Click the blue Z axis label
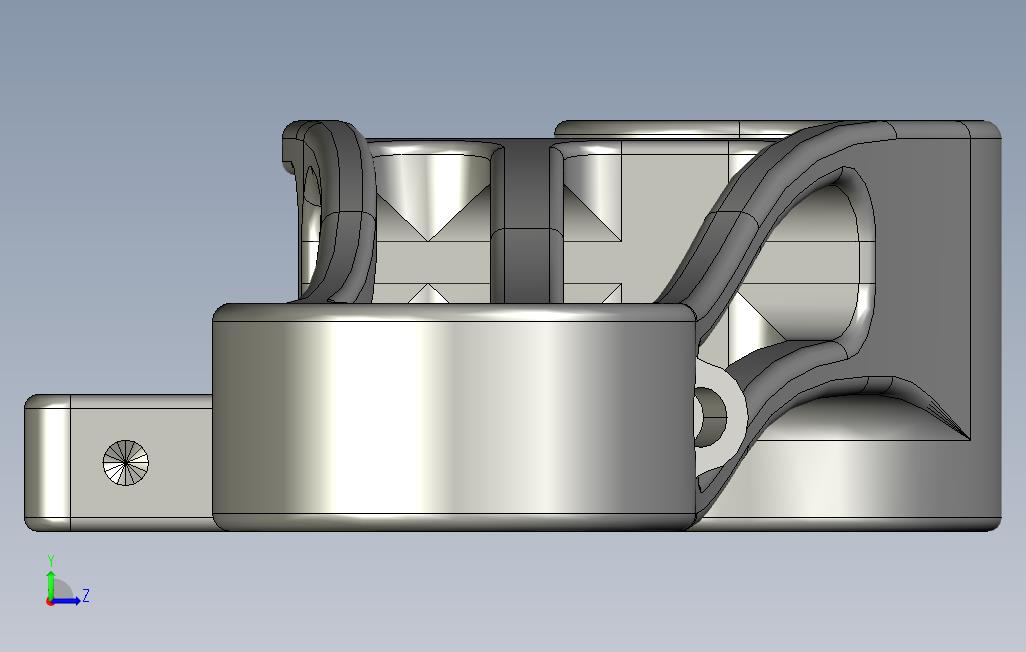 point(86,595)
